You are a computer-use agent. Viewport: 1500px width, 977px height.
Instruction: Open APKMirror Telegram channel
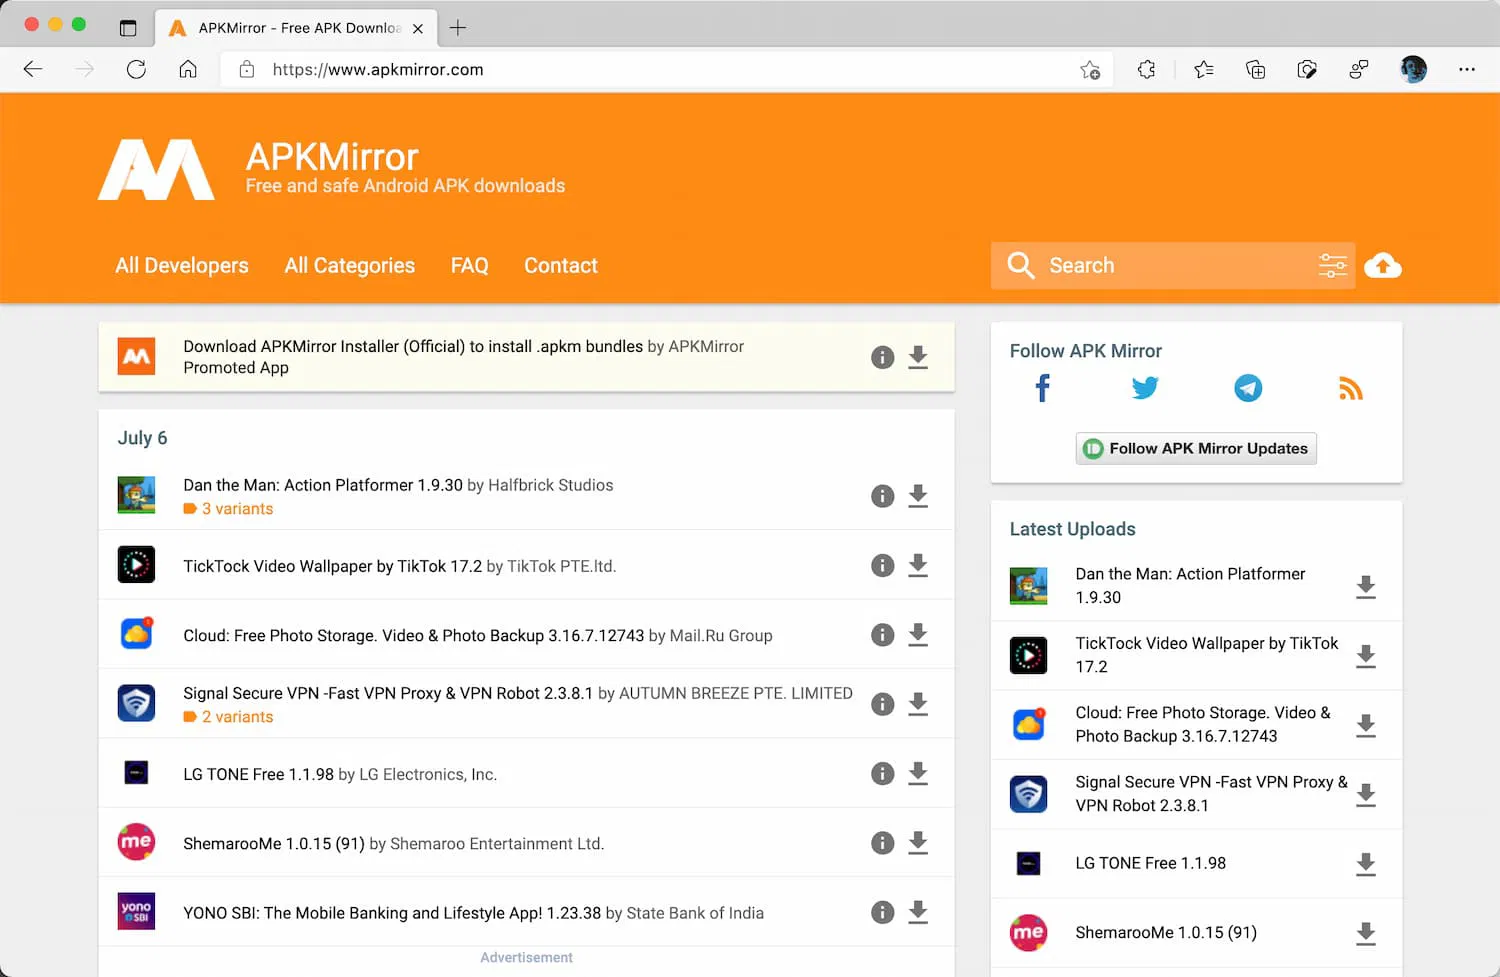point(1248,388)
